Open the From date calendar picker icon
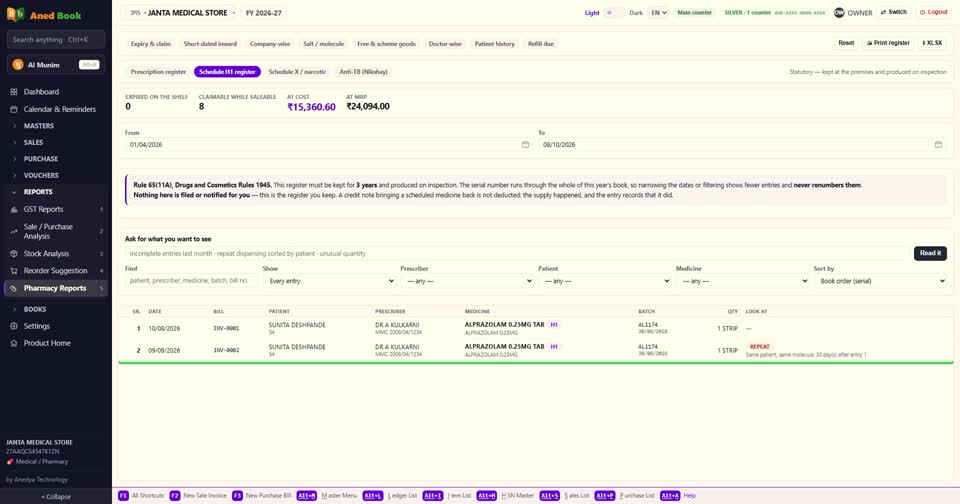 coord(525,145)
